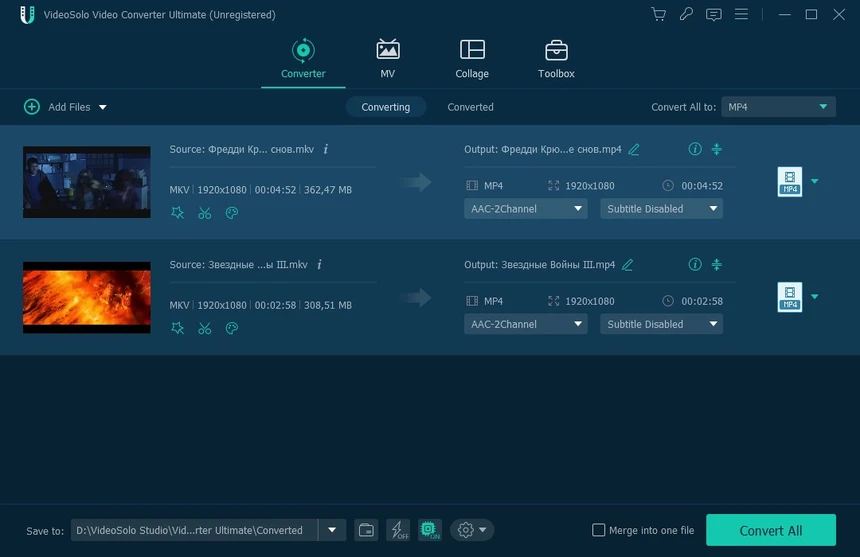Expand format arrow beside Звездные MP4 icon
Image resolution: width=860 pixels, height=557 pixels.
coord(814,297)
